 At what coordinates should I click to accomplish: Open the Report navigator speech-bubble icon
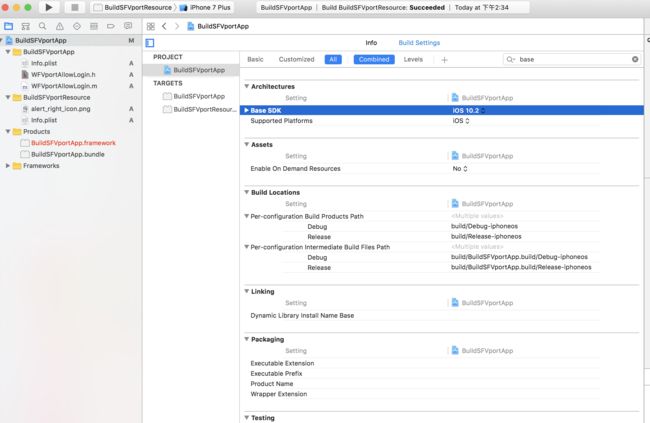pos(128,26)
